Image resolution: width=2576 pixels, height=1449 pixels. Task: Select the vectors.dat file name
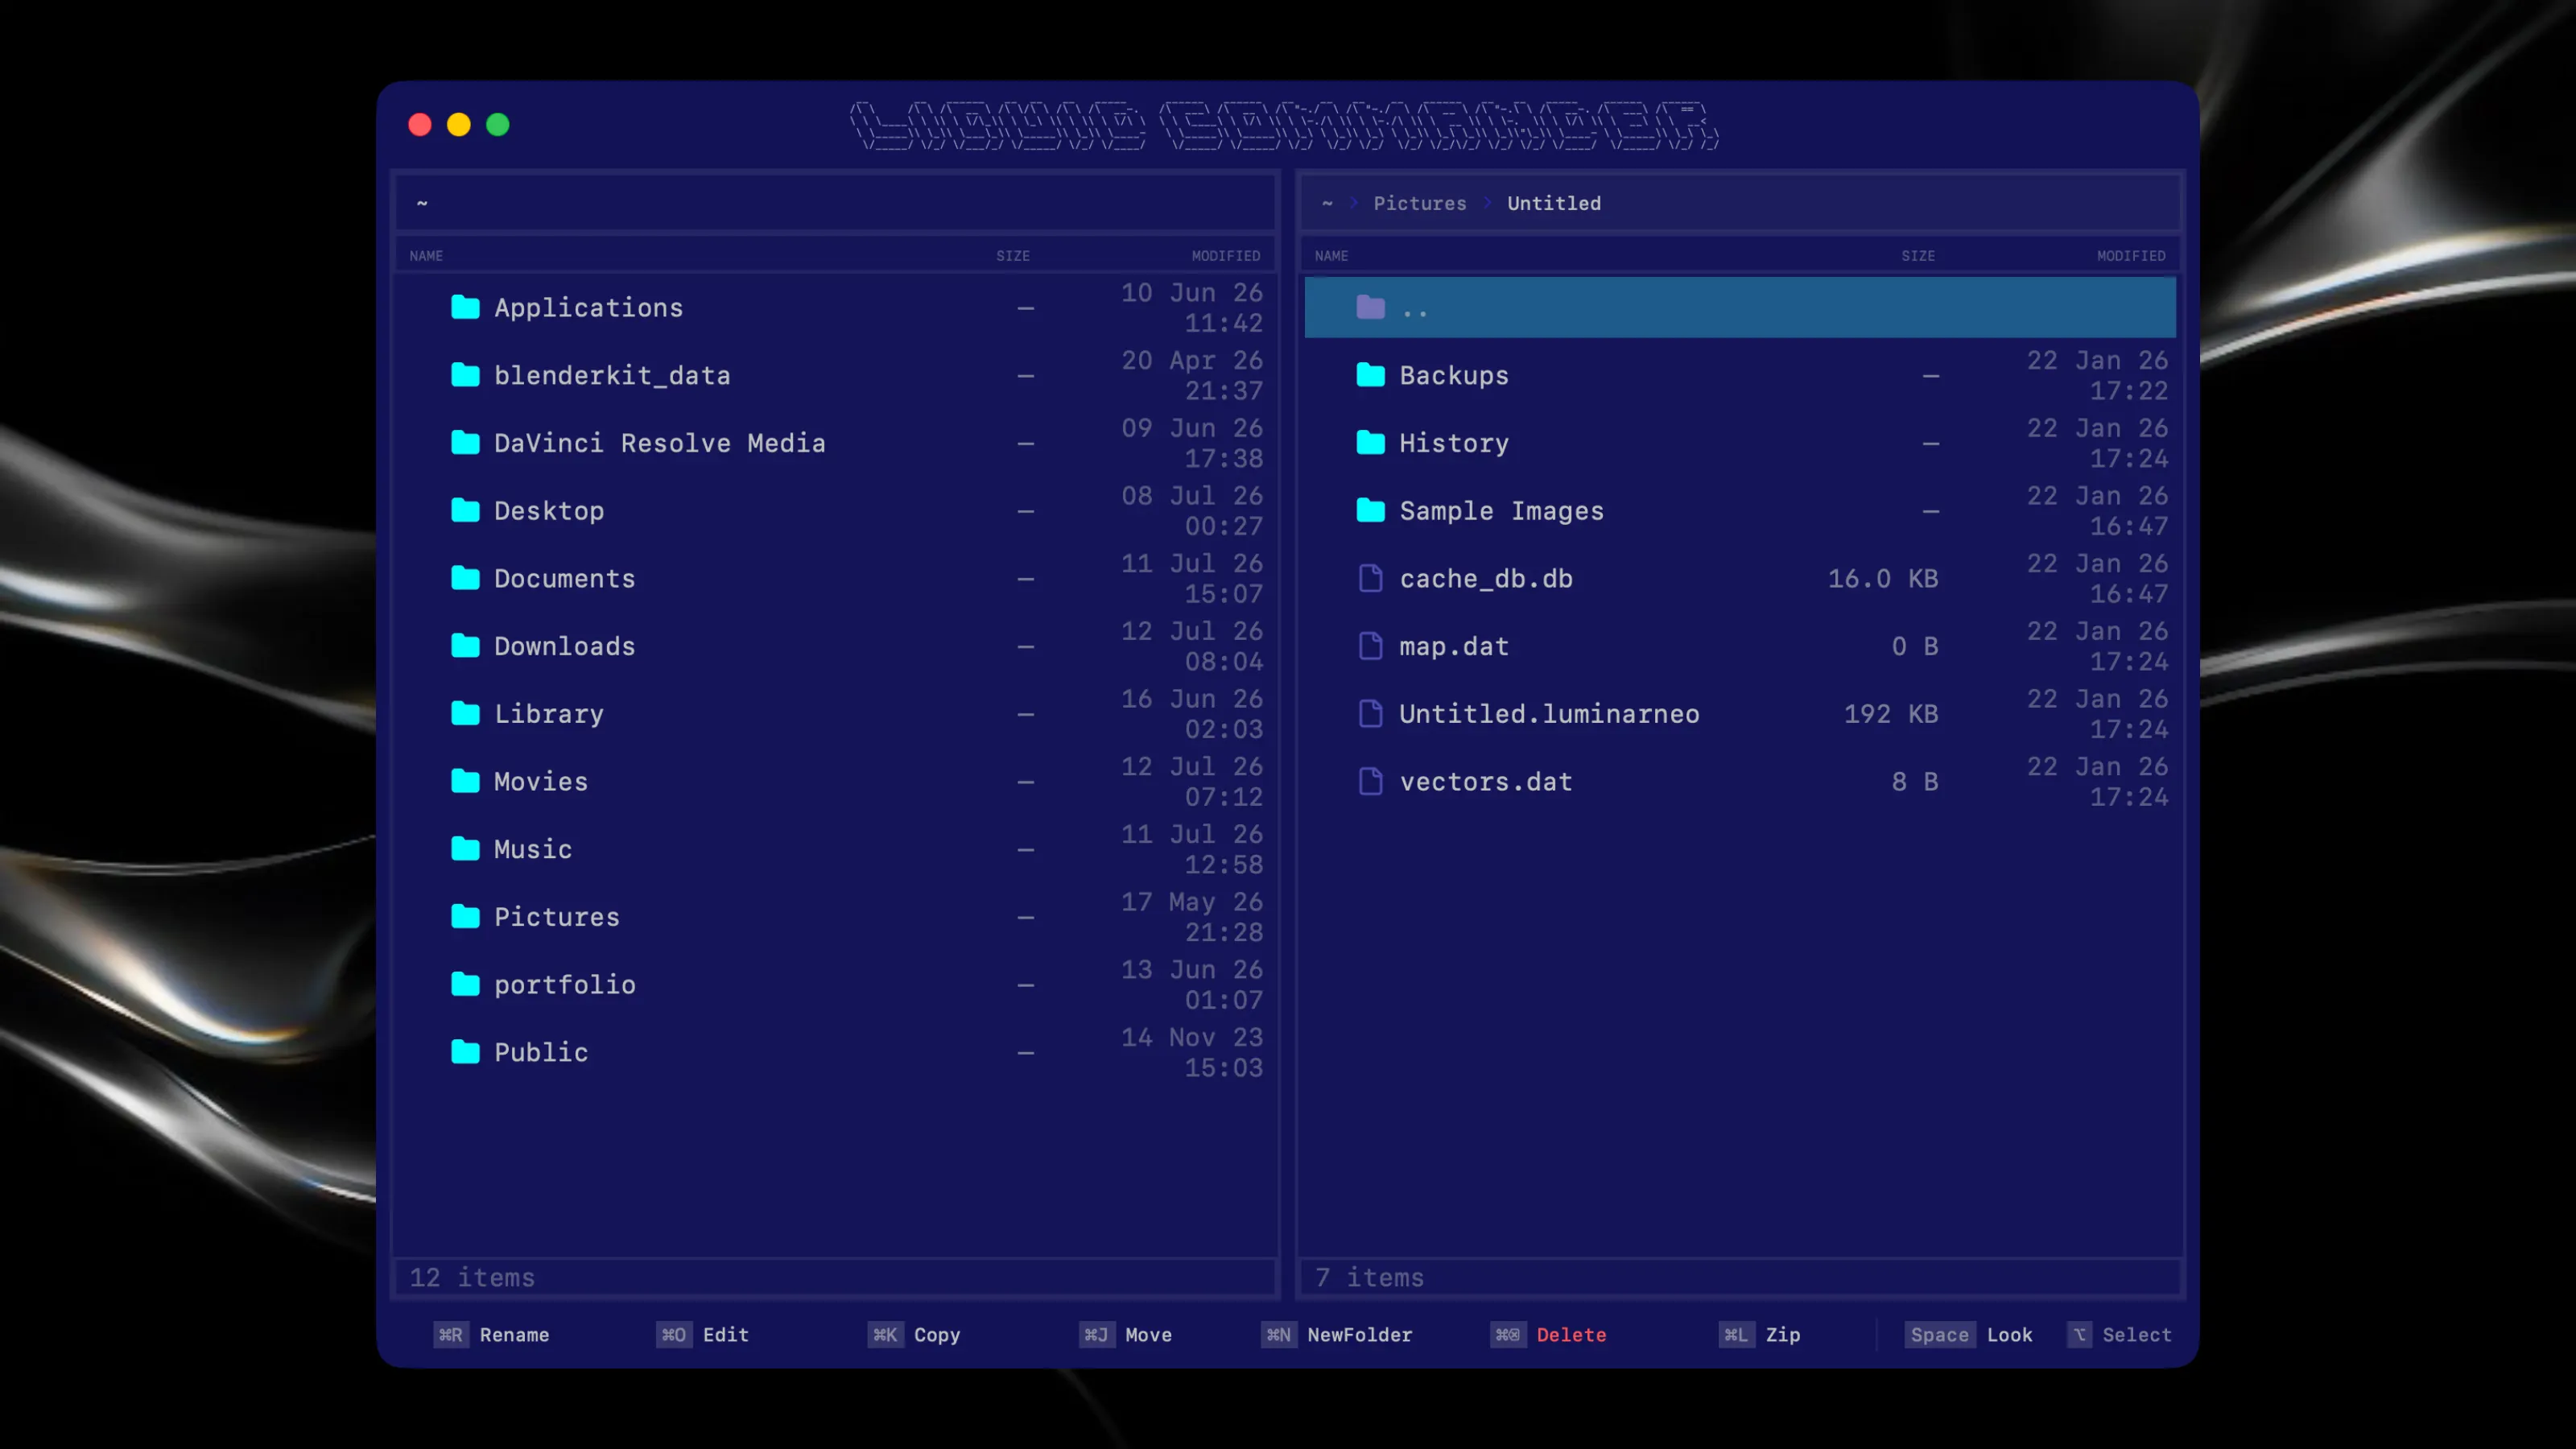[1486, 782]
